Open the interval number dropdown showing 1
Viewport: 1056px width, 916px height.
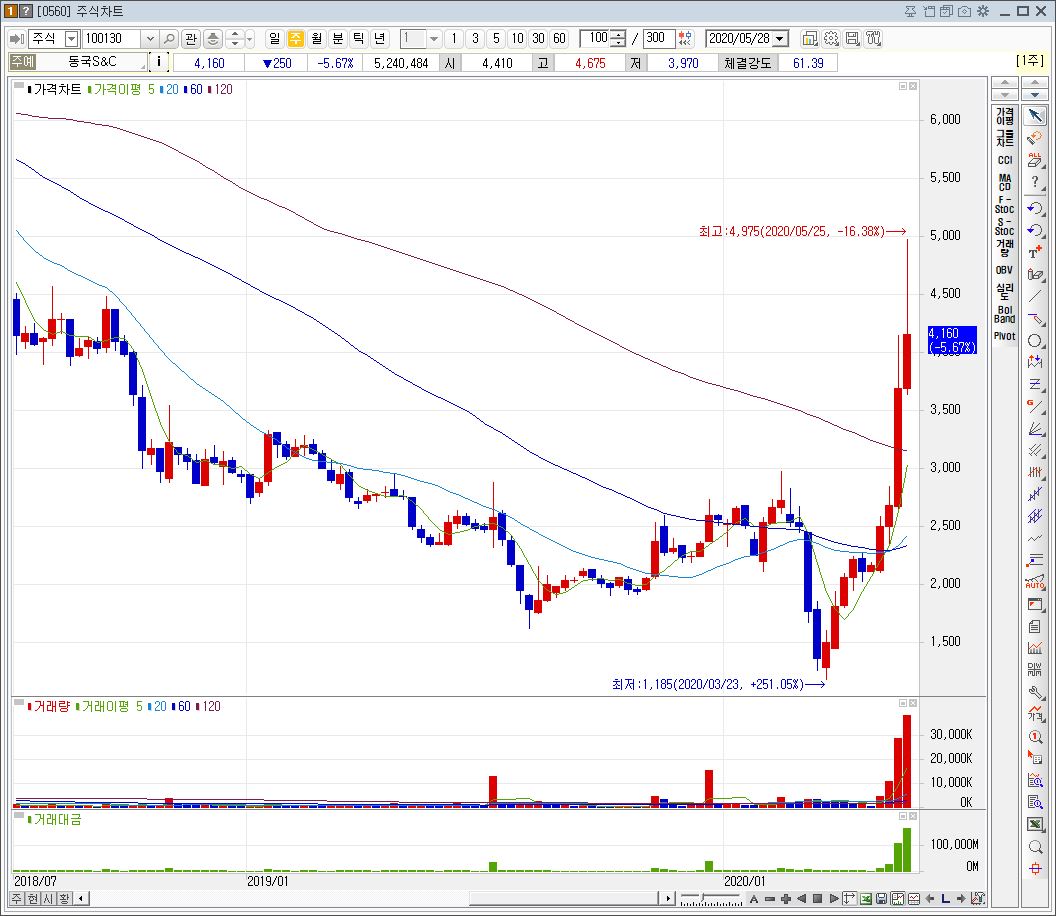(x=434, y=39)
